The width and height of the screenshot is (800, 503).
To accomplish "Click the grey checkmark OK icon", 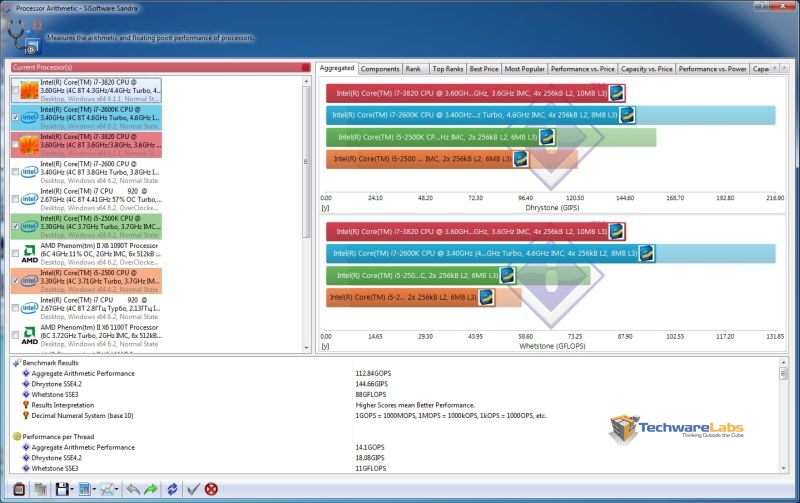I will pos(193,489).
